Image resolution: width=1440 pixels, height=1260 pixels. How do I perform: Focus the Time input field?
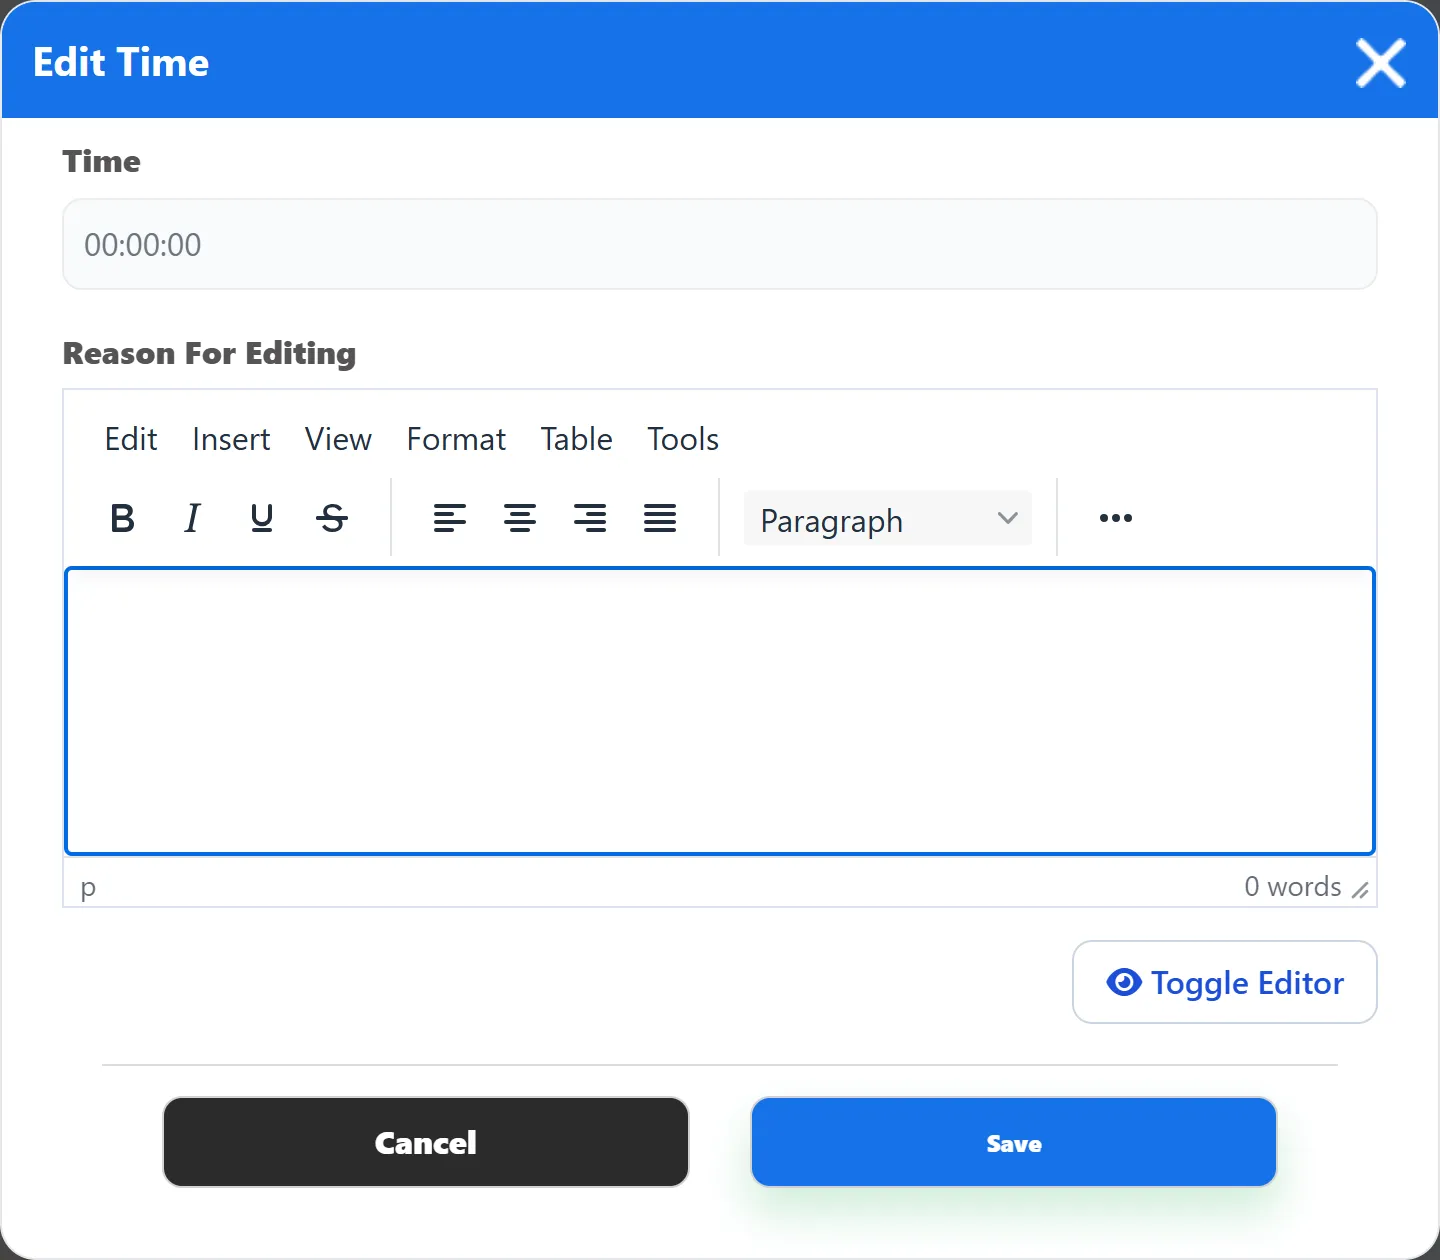pos(720,244)
